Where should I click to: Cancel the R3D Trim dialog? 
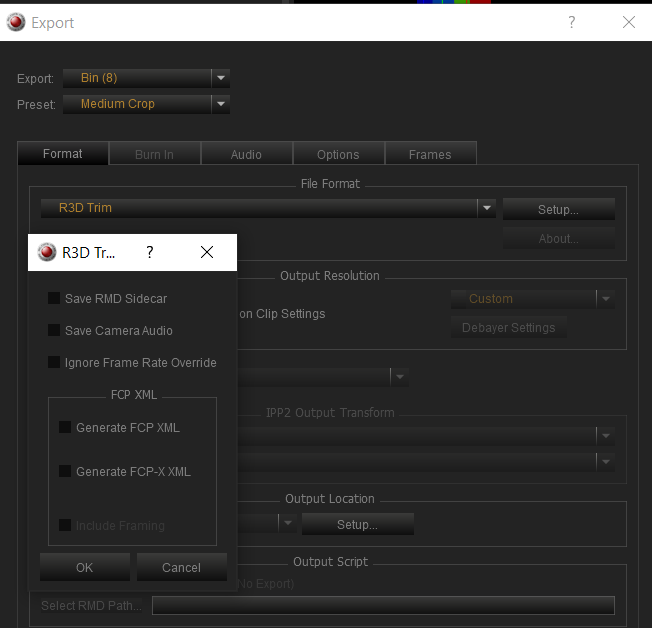coord(182,567)
